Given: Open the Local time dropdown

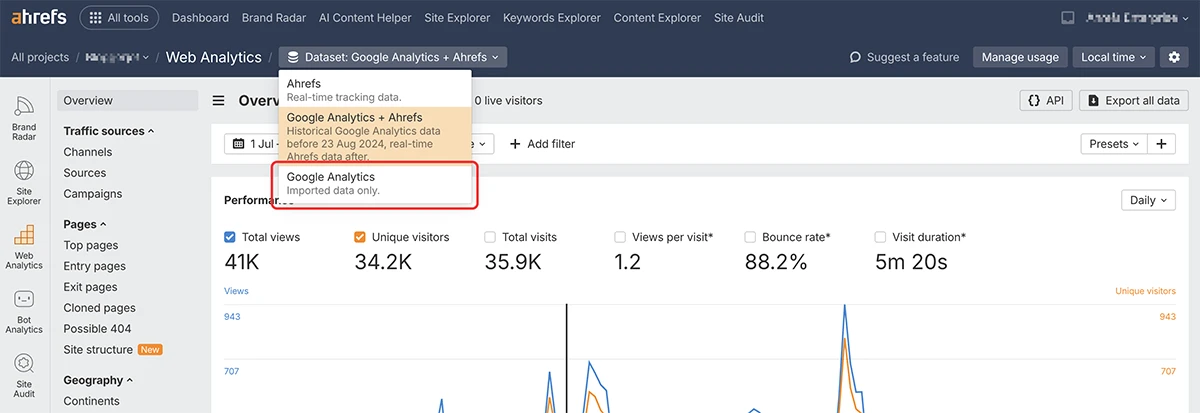Looking at the screenshot, I should tap(1115, 57).
